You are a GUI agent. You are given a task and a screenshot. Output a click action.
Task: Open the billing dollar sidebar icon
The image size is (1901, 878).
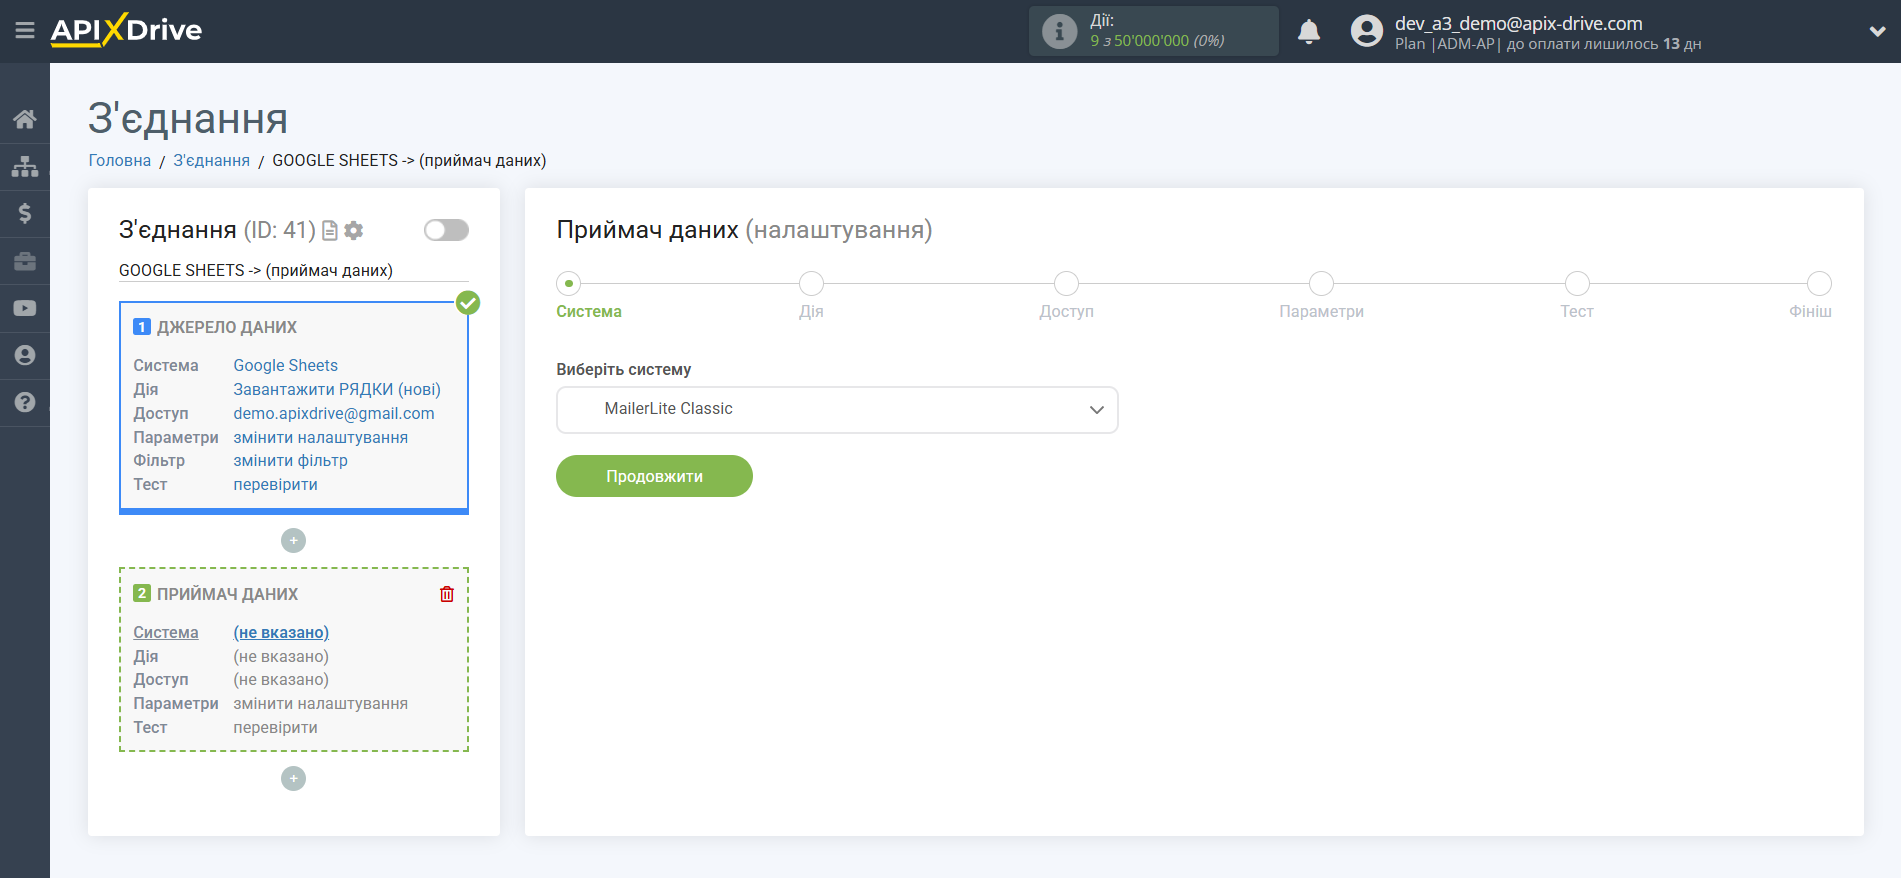(x=25, y=213)
